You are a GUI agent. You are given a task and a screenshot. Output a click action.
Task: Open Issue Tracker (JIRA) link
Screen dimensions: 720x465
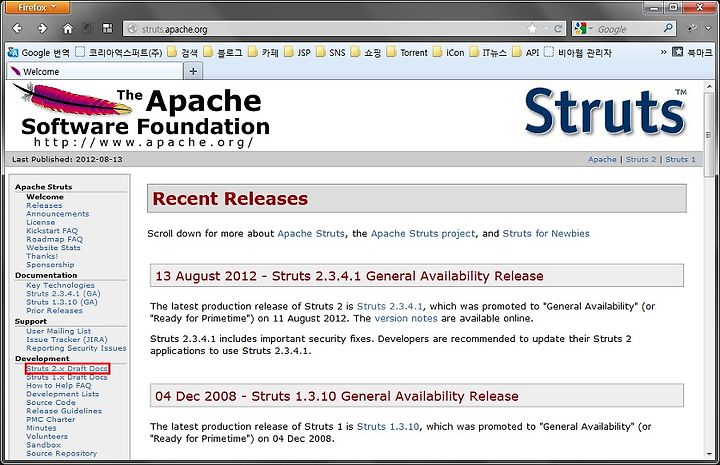[x=67, y=340]
